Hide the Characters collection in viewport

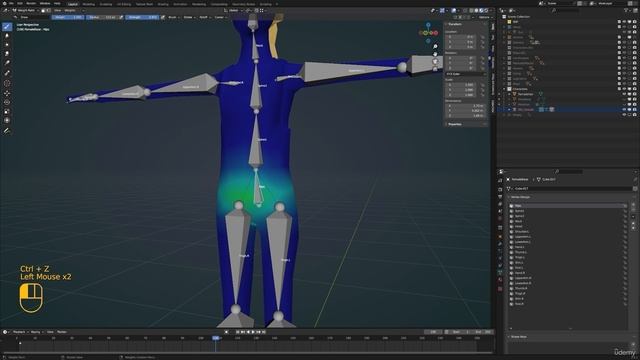point(624,89)
